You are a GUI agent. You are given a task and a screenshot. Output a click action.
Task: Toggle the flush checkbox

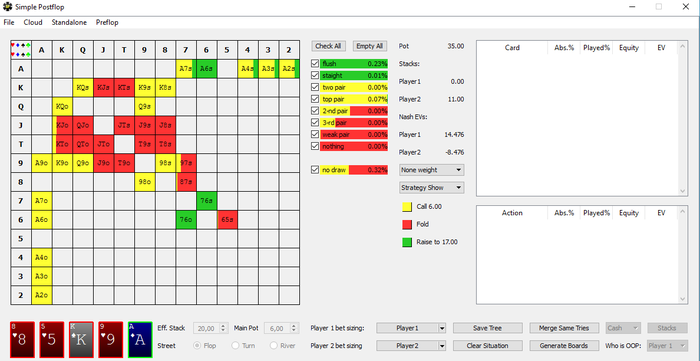[x=315, y=64]
